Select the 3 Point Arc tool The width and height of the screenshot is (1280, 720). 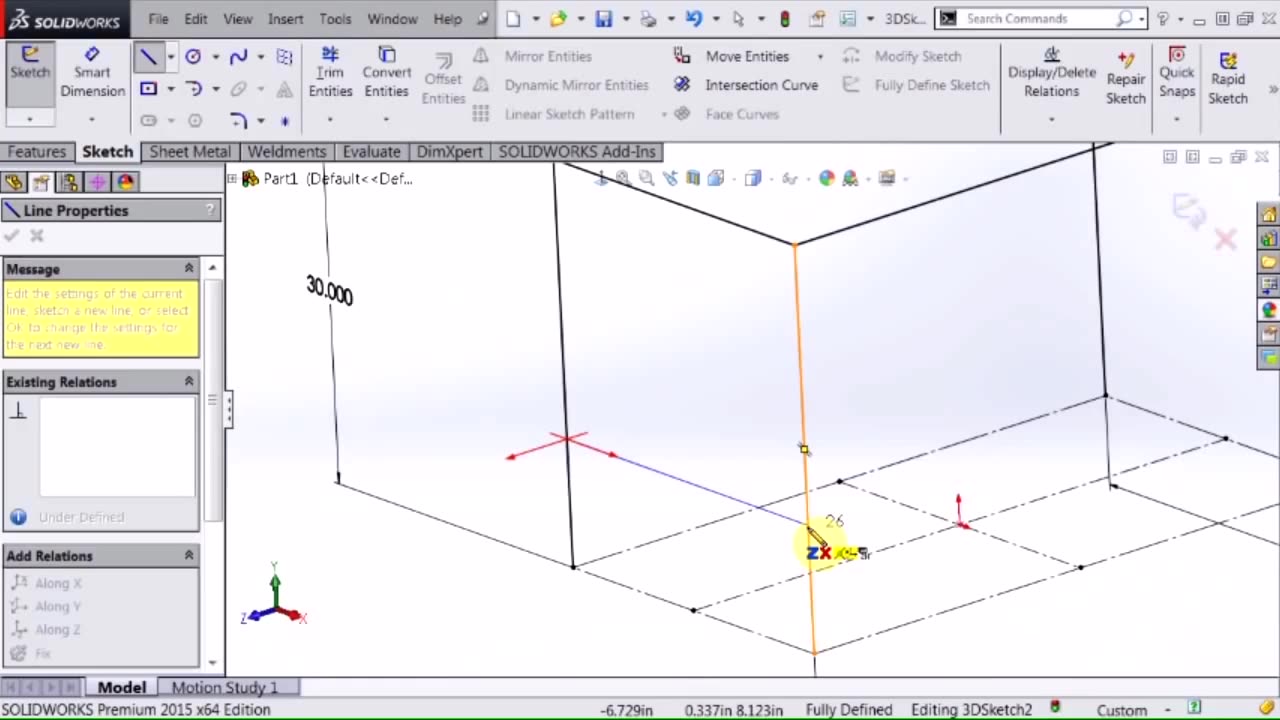pyautogui.click(x=193, y=89)
